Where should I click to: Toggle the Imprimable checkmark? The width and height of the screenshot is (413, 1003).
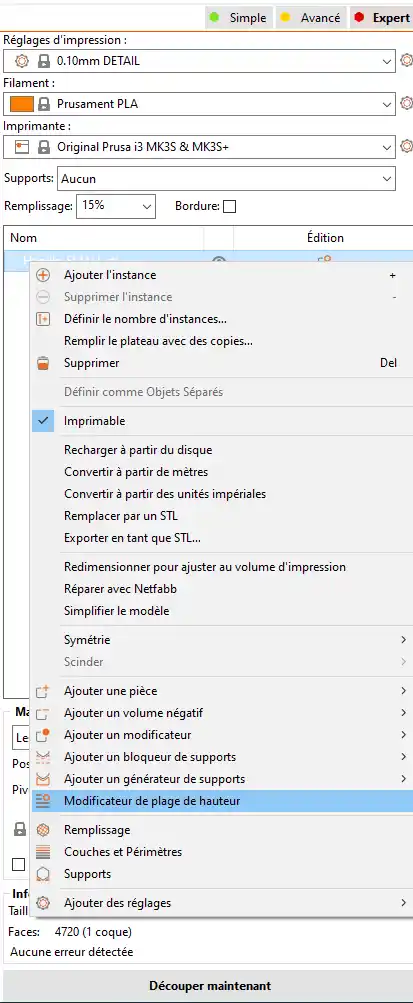(43, 421)
